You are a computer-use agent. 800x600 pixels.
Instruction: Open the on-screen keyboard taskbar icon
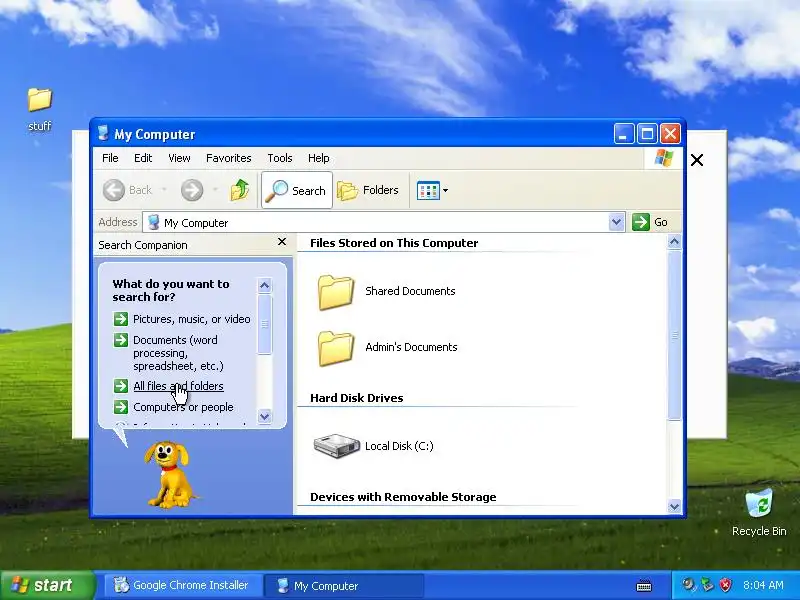pyautogui.click(x=644, y=586)
